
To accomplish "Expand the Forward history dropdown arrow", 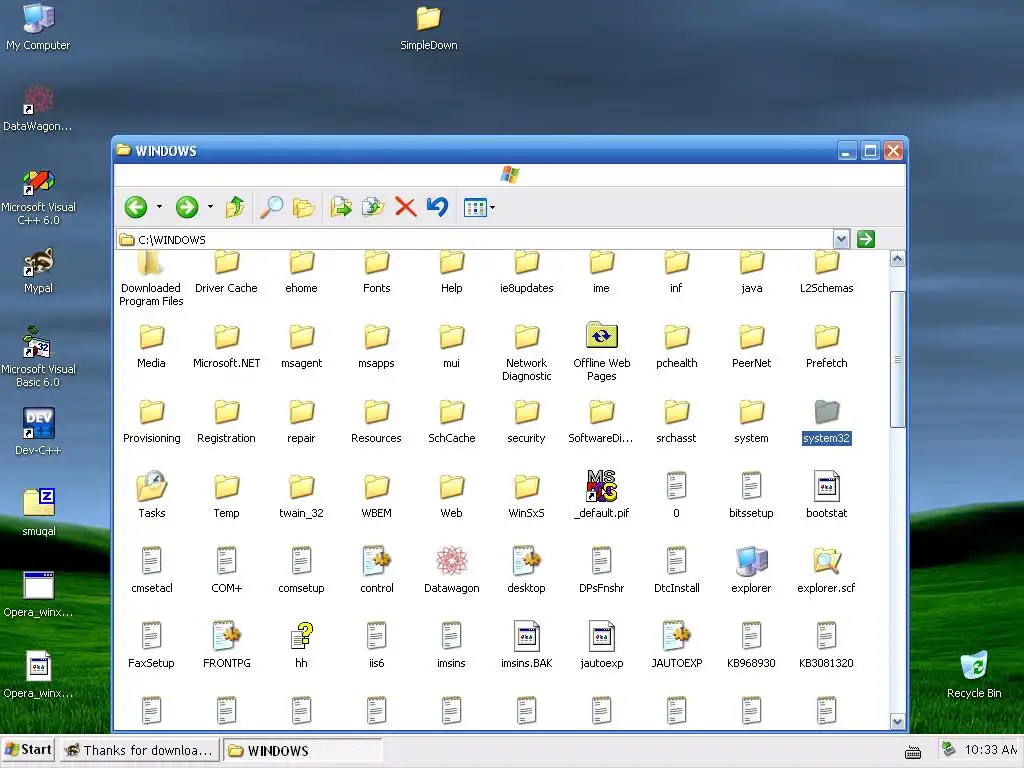I will point(210,208).
